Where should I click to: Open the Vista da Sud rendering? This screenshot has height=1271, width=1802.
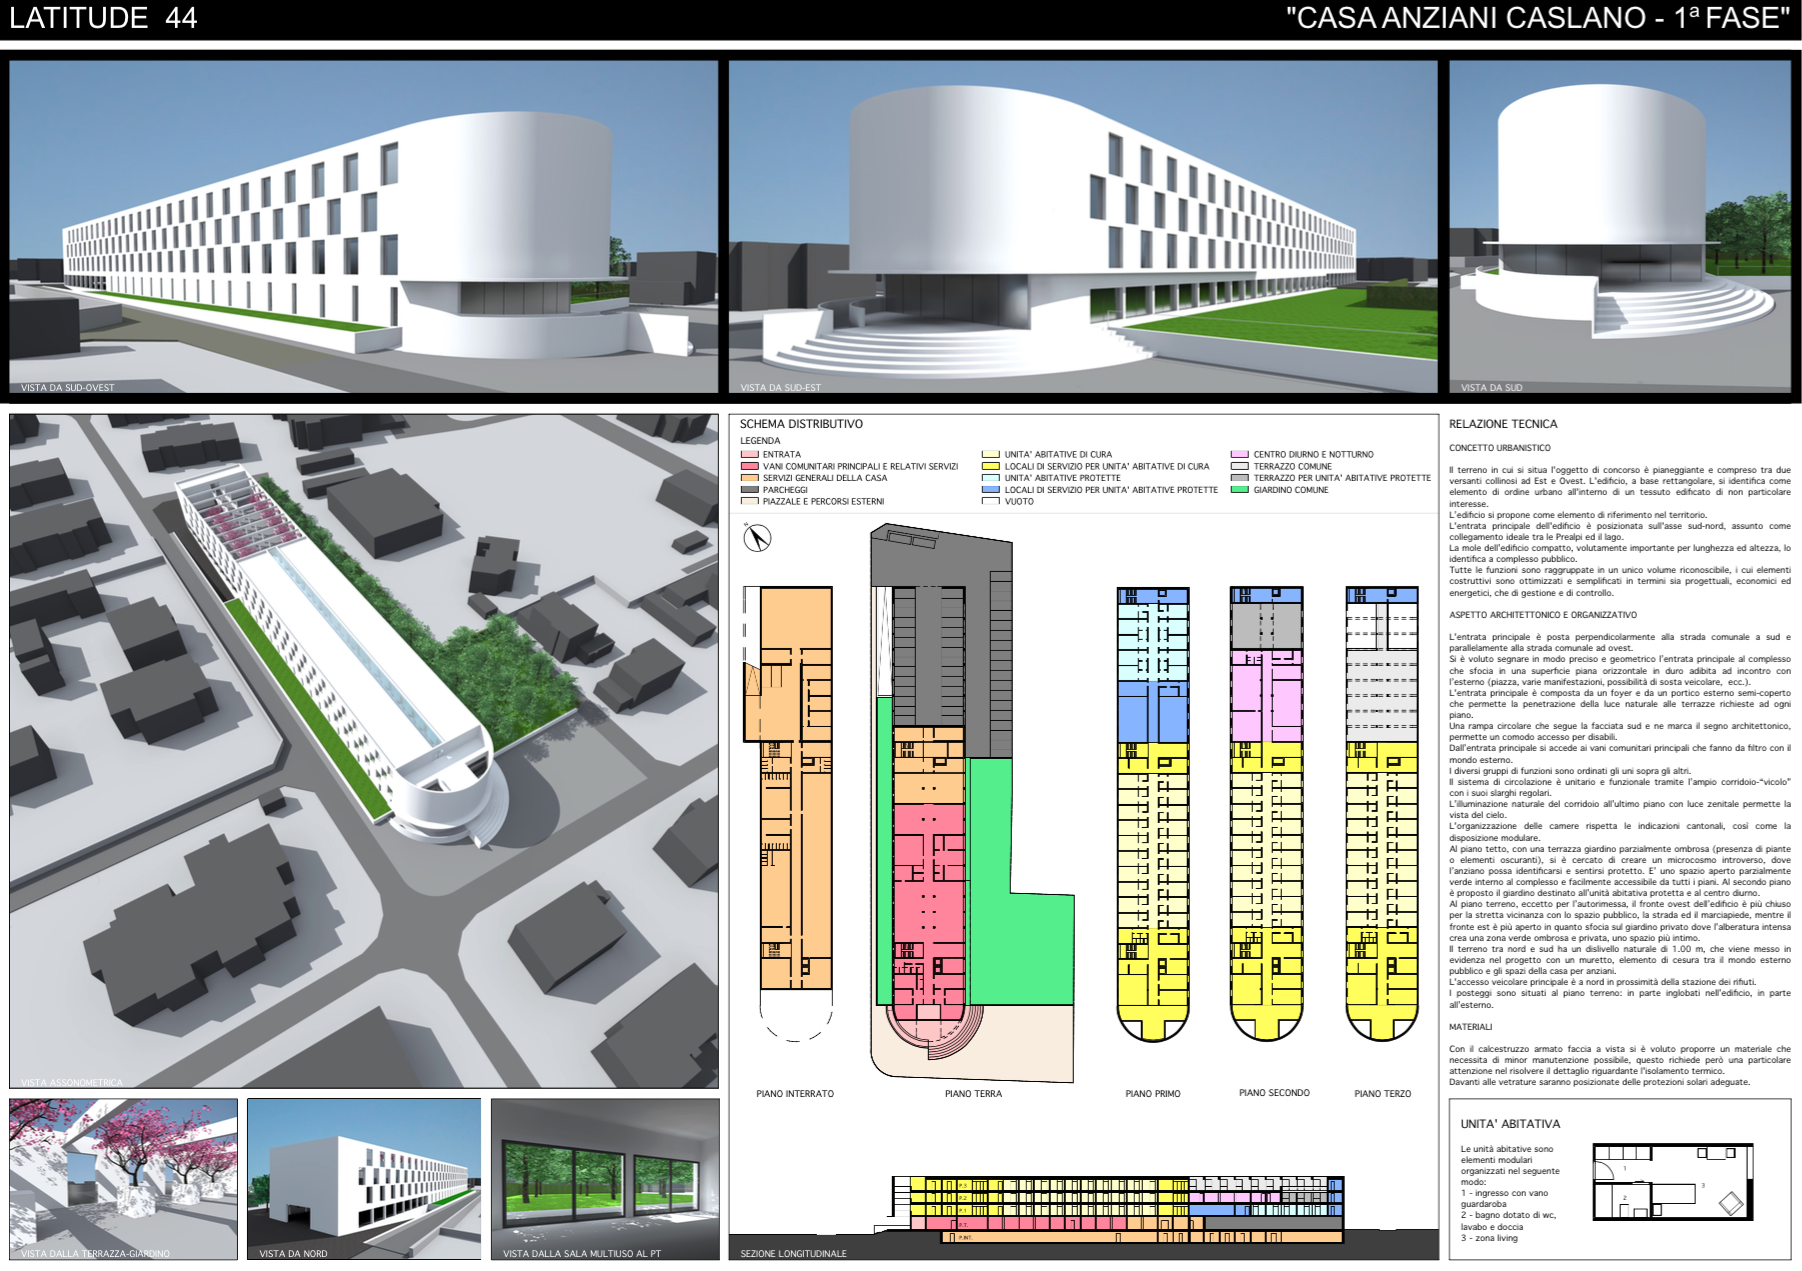pyautogui.click(x=1620, y=227)
